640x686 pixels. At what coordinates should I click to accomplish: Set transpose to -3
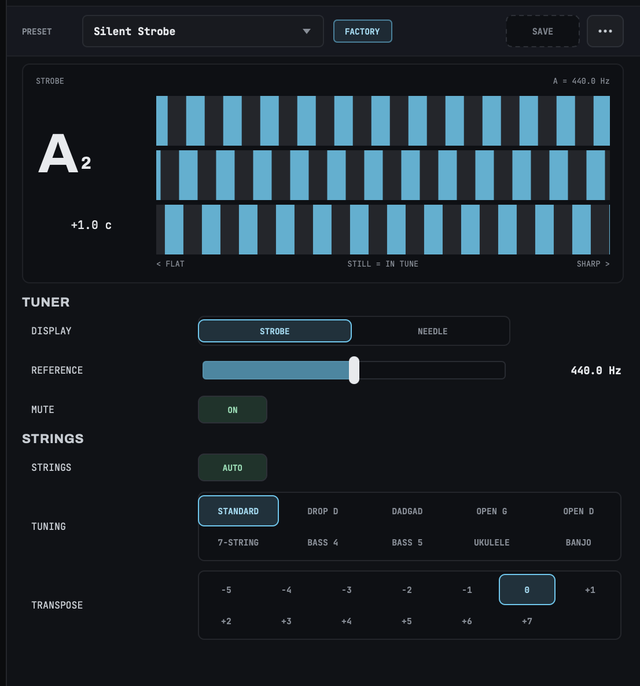coord(346,590)
